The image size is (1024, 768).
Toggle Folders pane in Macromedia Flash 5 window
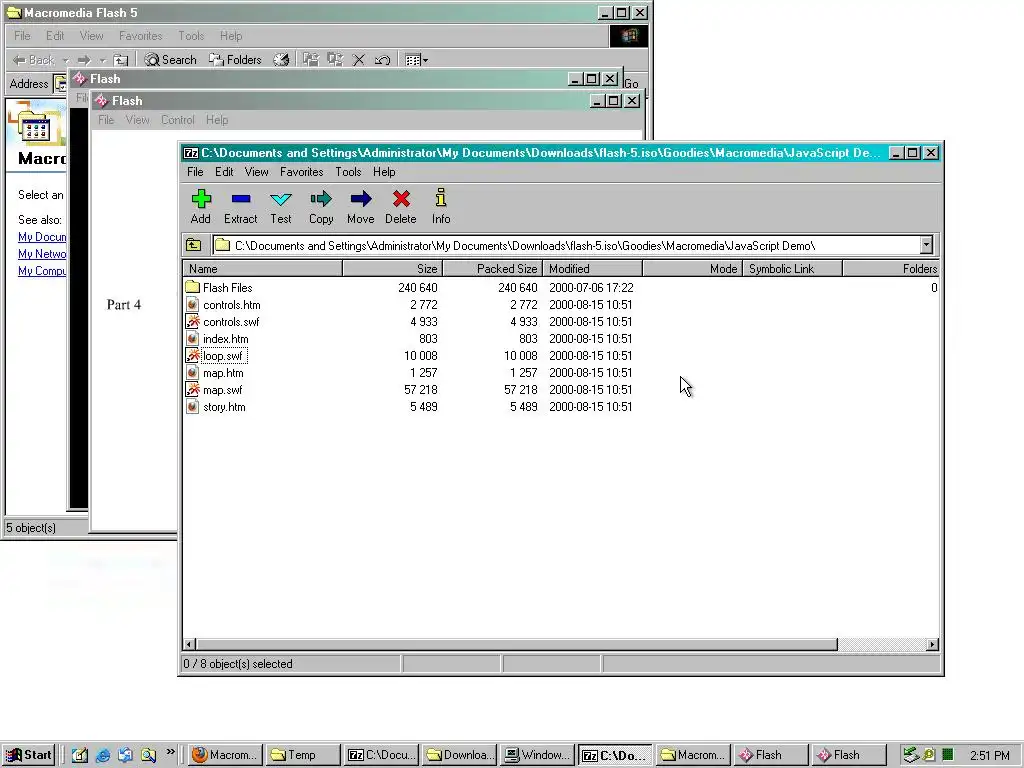click(x=235, y=59)
